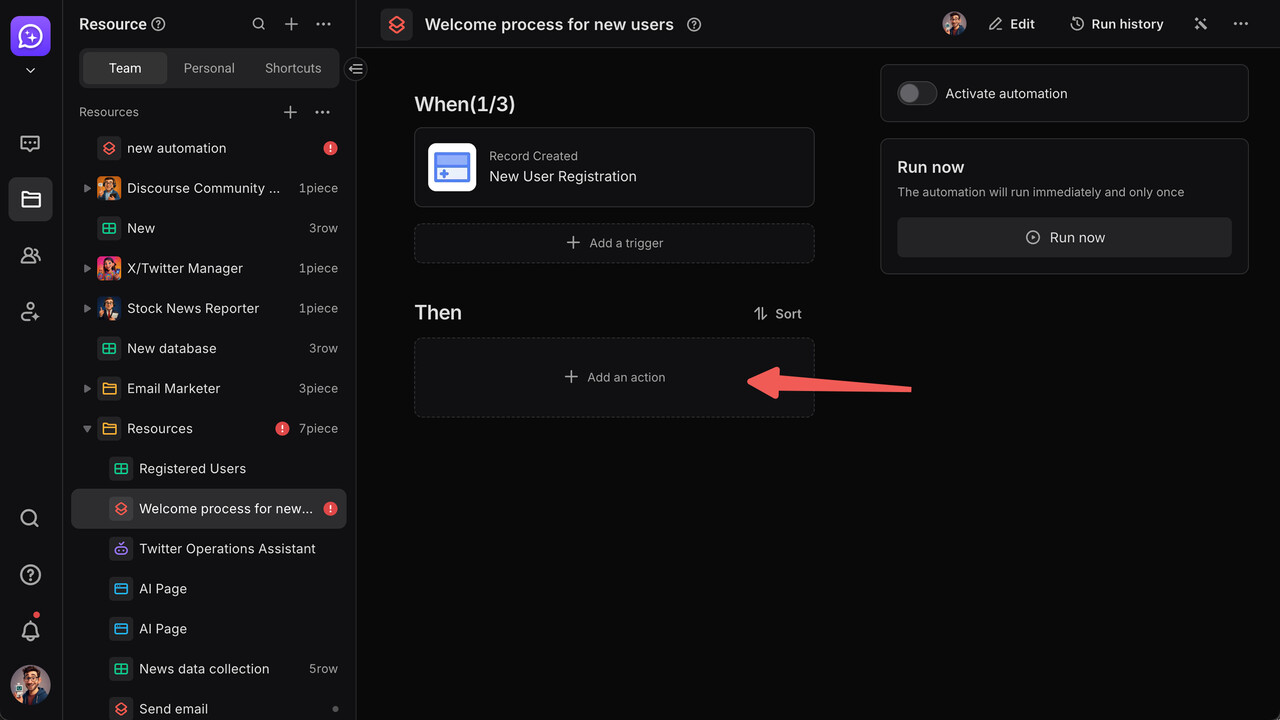Screen dimensions: 1280x720
Task: Open the Run history
Action: 1116,24
